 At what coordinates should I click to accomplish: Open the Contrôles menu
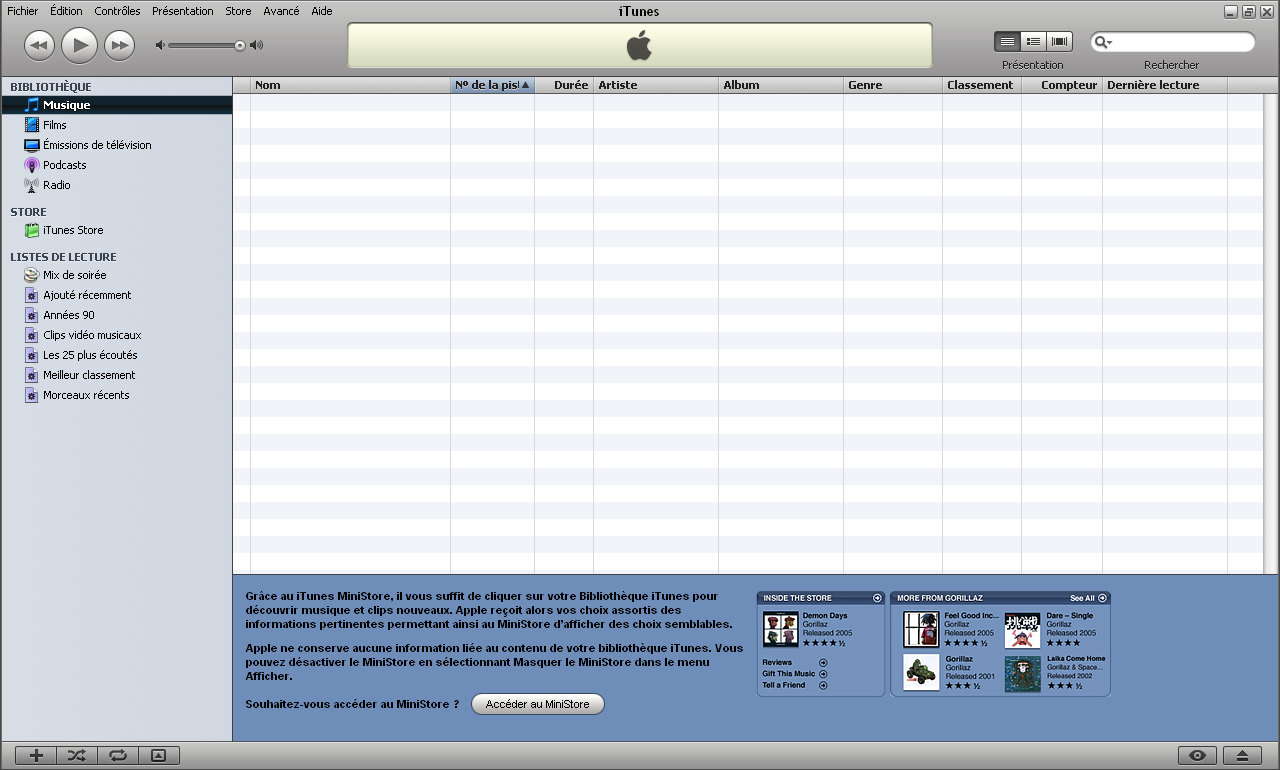(x=117, y=11)
